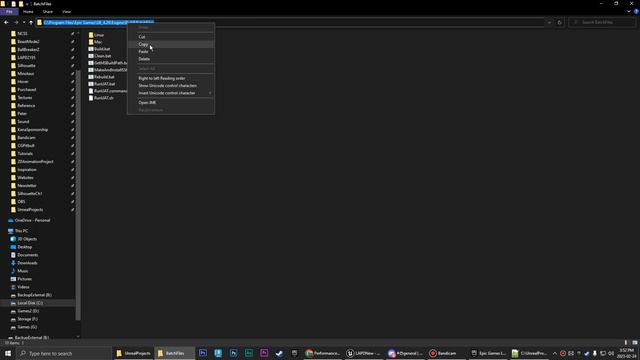Select OneDrive - Personal in the sidebar
The height and width of the screenshot is (360, 640).
[x=32, y=220]
